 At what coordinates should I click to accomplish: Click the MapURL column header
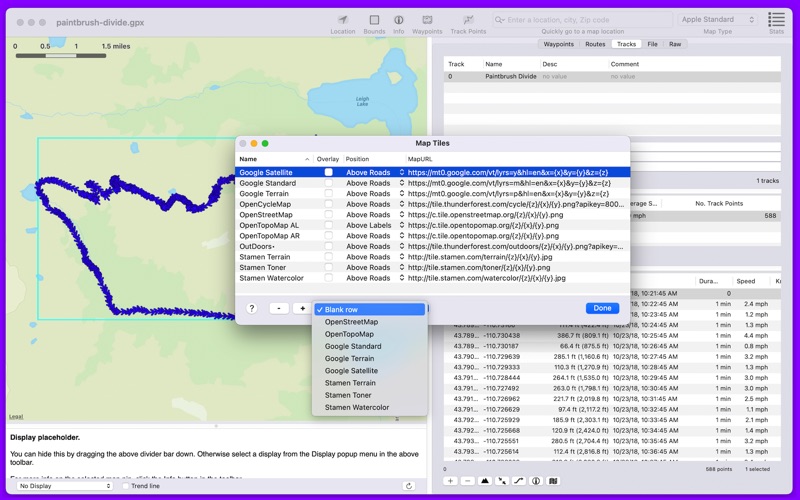pyautogui.click(x=517, y=159)
